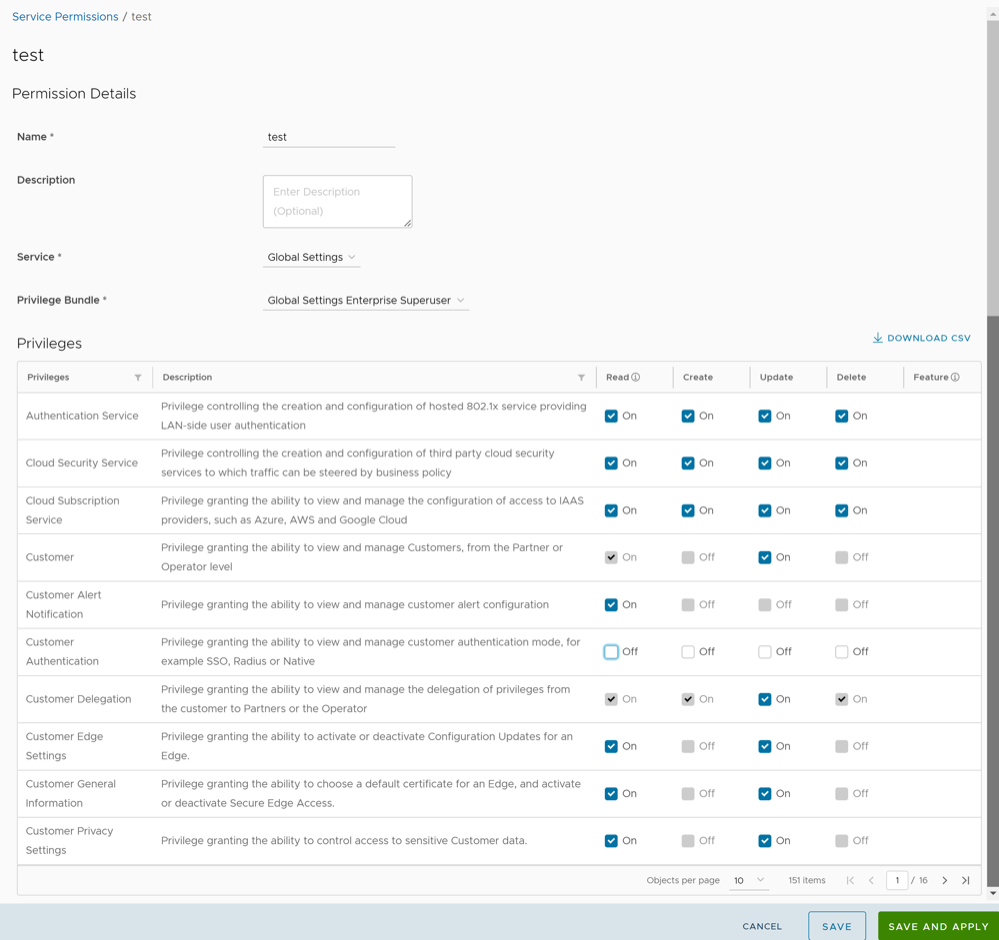This screenshot has height=940, width=999.
Task: Click the Download CSV link
Action: tap(921, 338)
